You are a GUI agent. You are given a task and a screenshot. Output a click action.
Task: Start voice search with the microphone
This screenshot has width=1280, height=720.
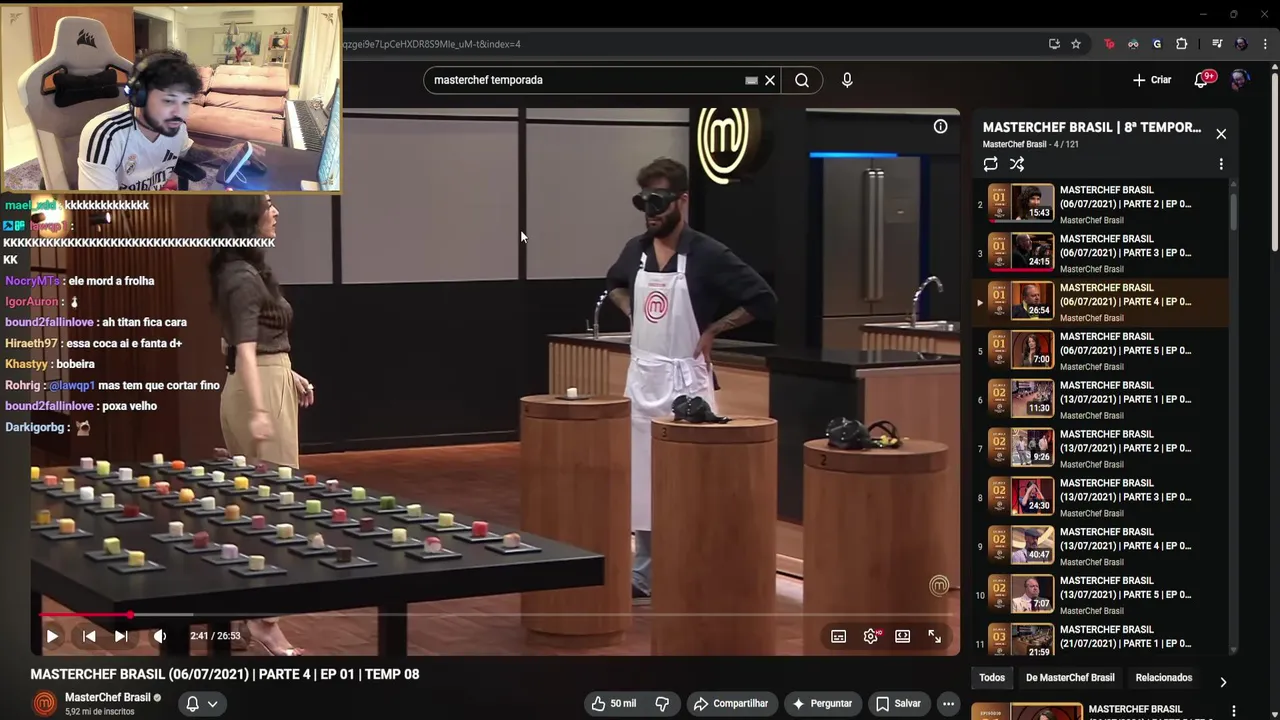click(x=847, y=80)
